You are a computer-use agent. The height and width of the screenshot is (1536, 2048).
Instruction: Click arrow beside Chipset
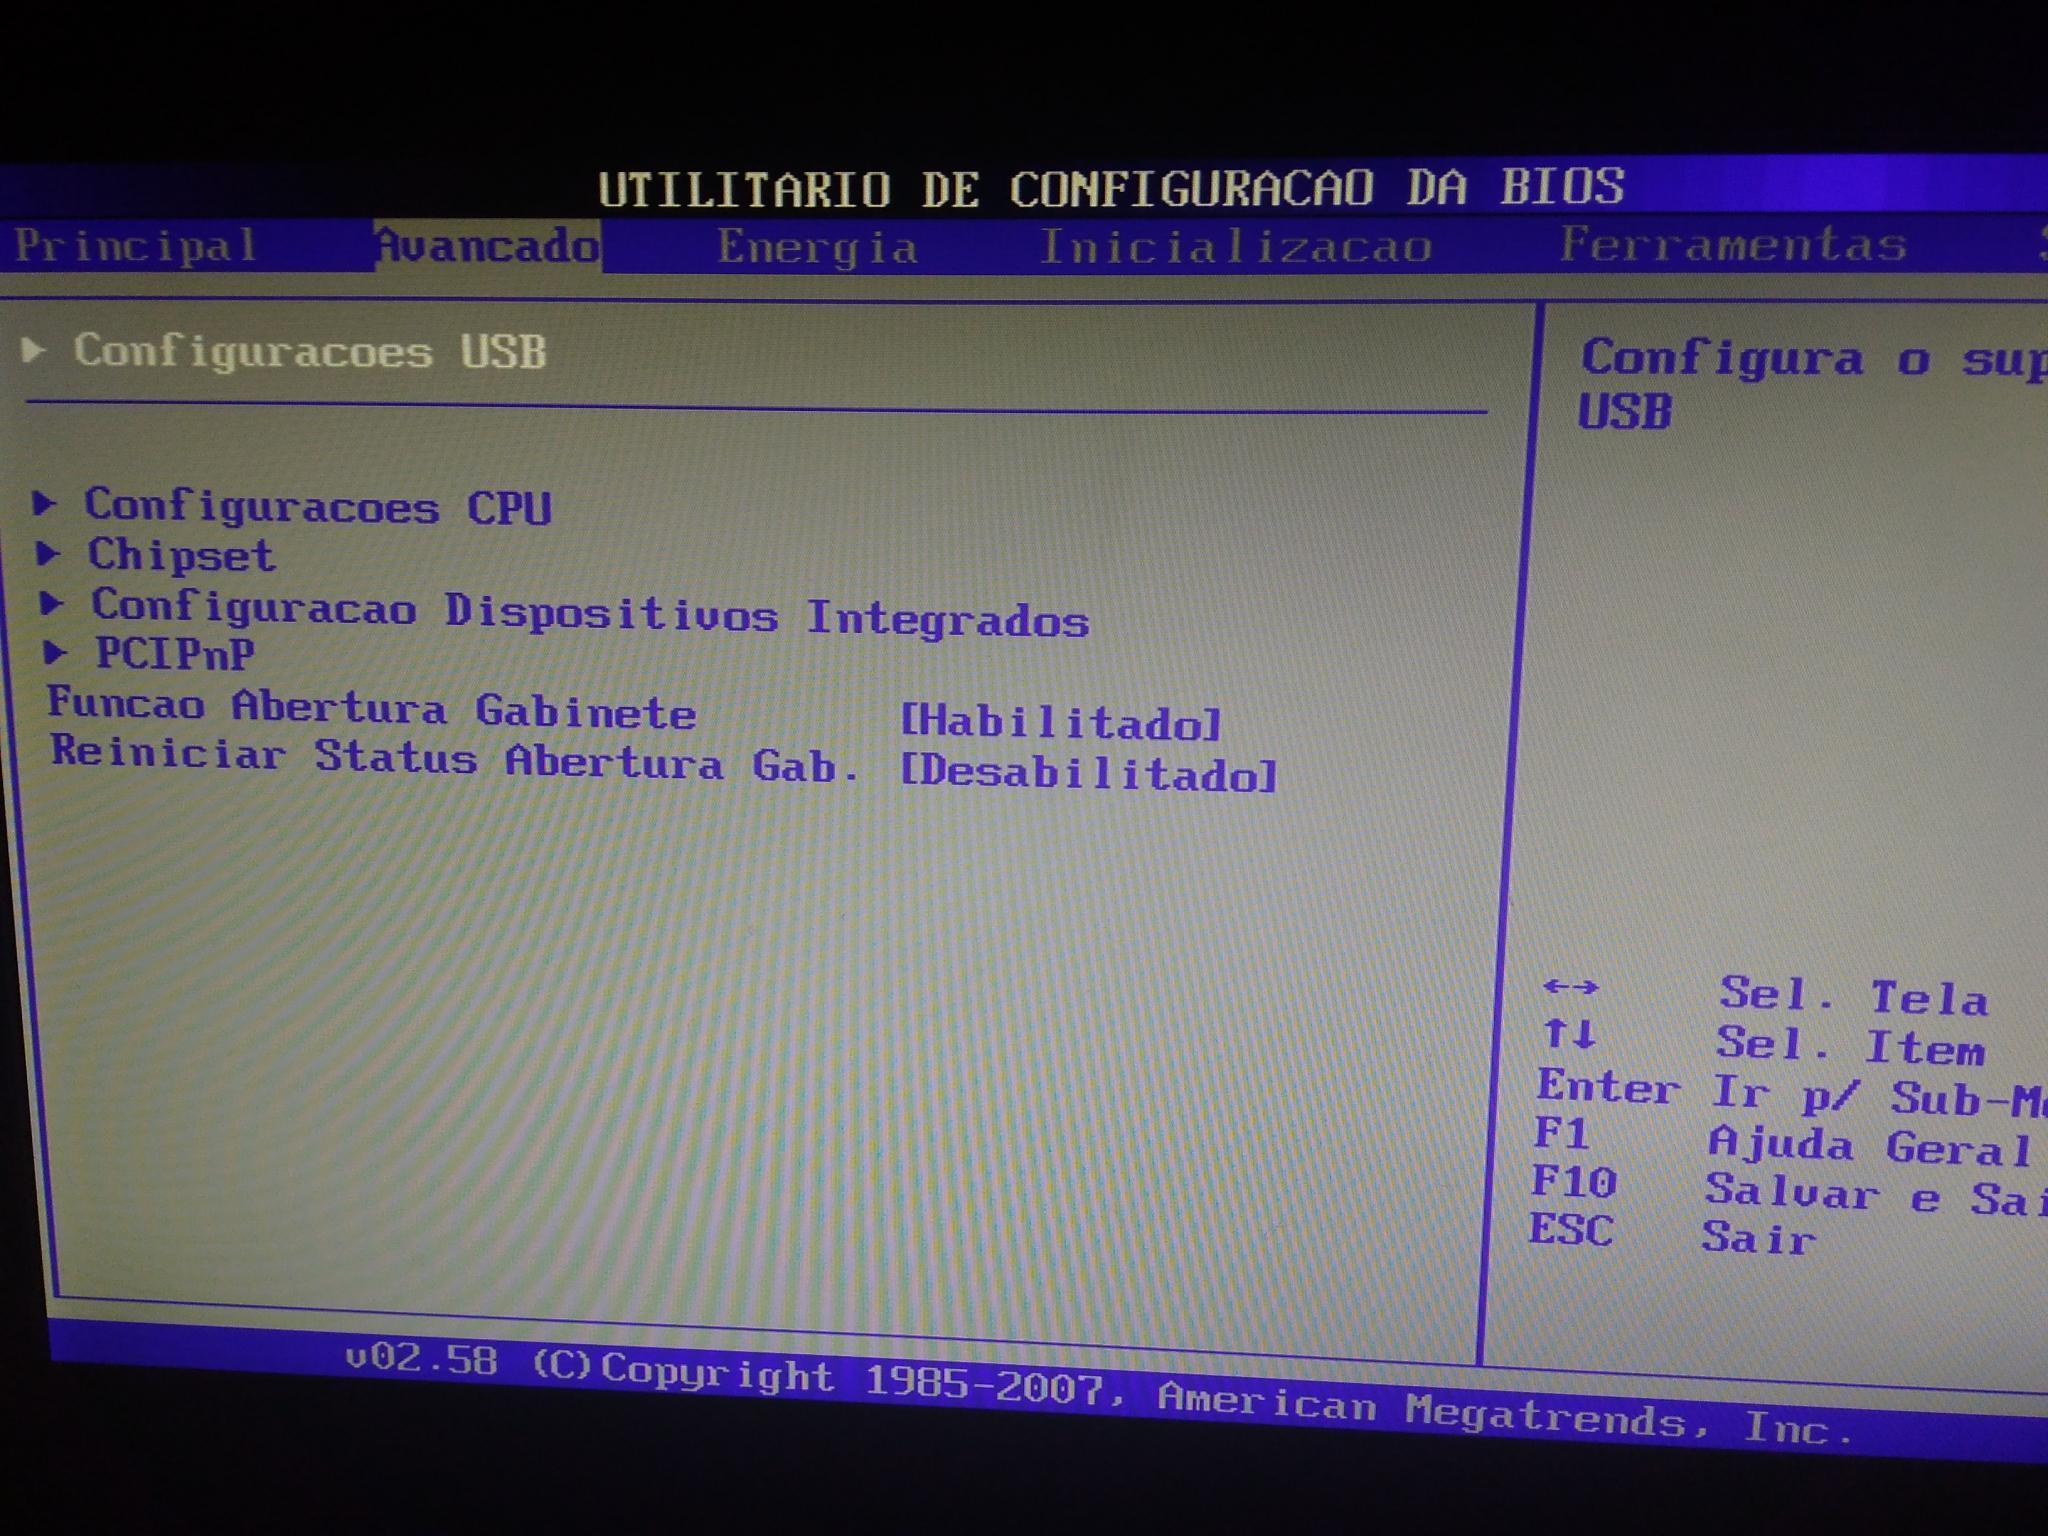pyautogui.click(x=48, y=552)
